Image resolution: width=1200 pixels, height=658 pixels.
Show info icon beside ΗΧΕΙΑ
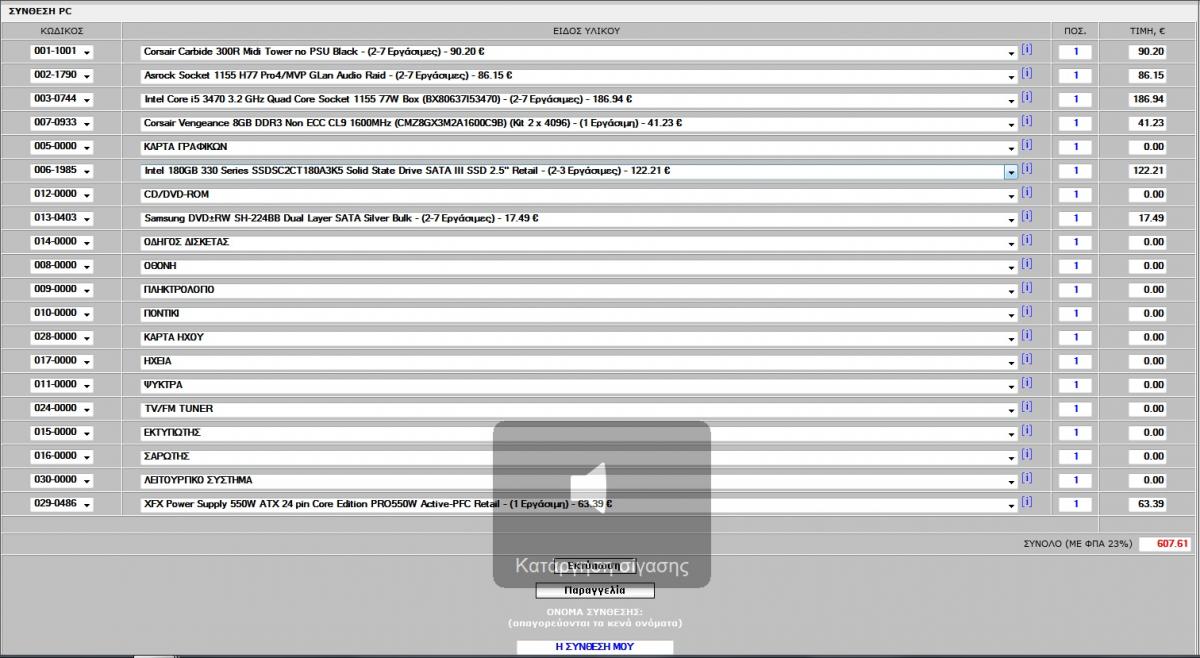click(1026, 359)
